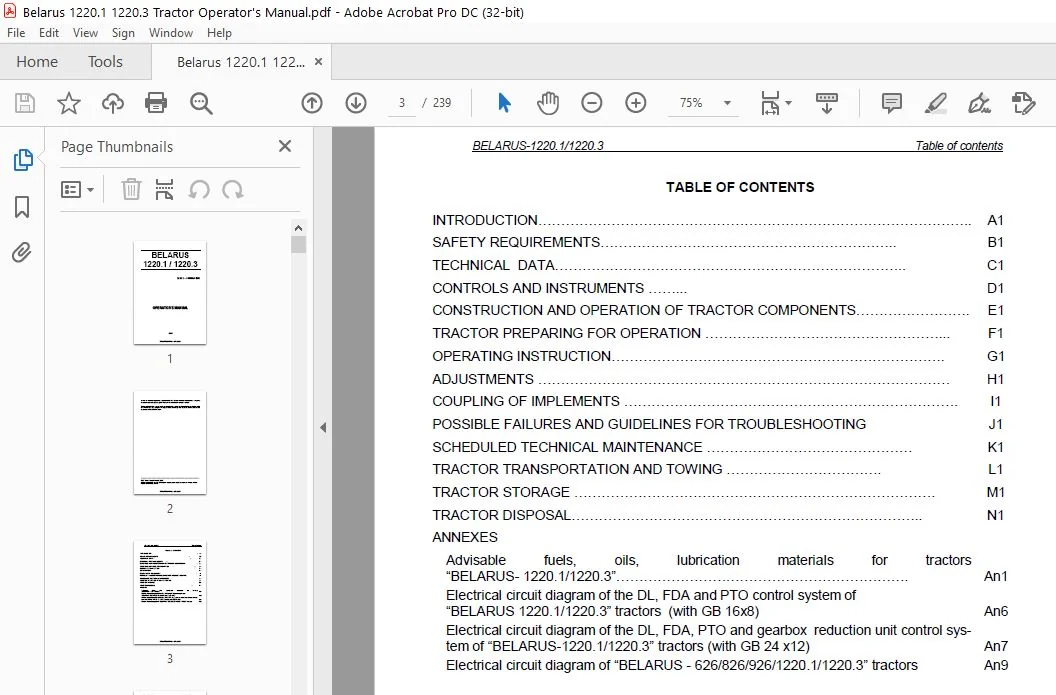Click the page number input field
The width and height of the screenshot is (1056, 695).
pyautogui.click(x=402, y=103)
